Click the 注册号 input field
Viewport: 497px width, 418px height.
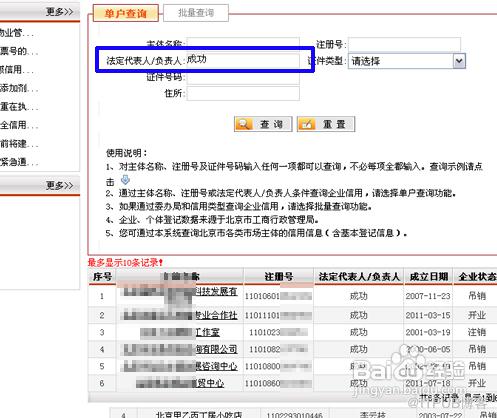[x=404, y=44]
